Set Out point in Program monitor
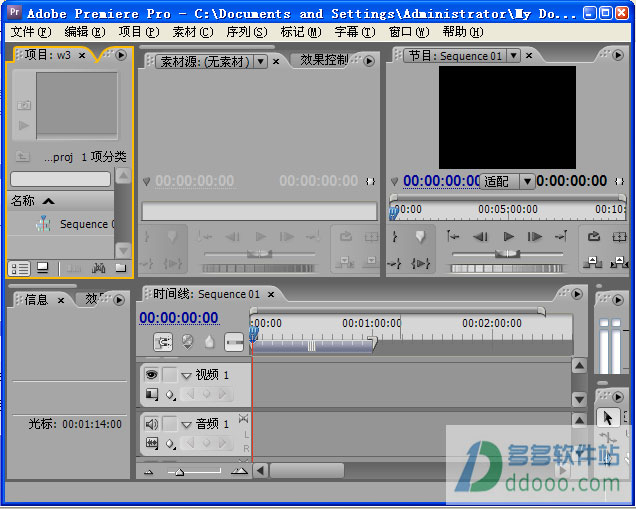 click(x=395, y=264)
